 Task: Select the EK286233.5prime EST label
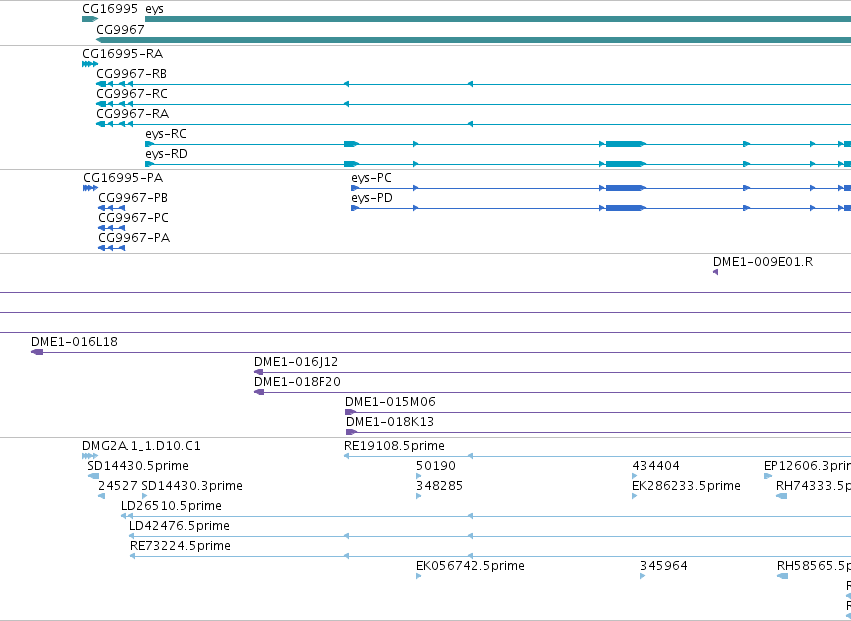point(686,486)
